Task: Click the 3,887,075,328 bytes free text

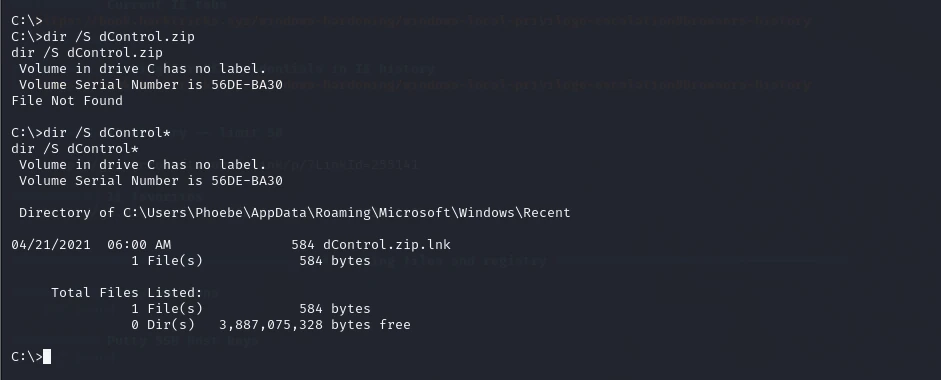Action: click(314, 325)
